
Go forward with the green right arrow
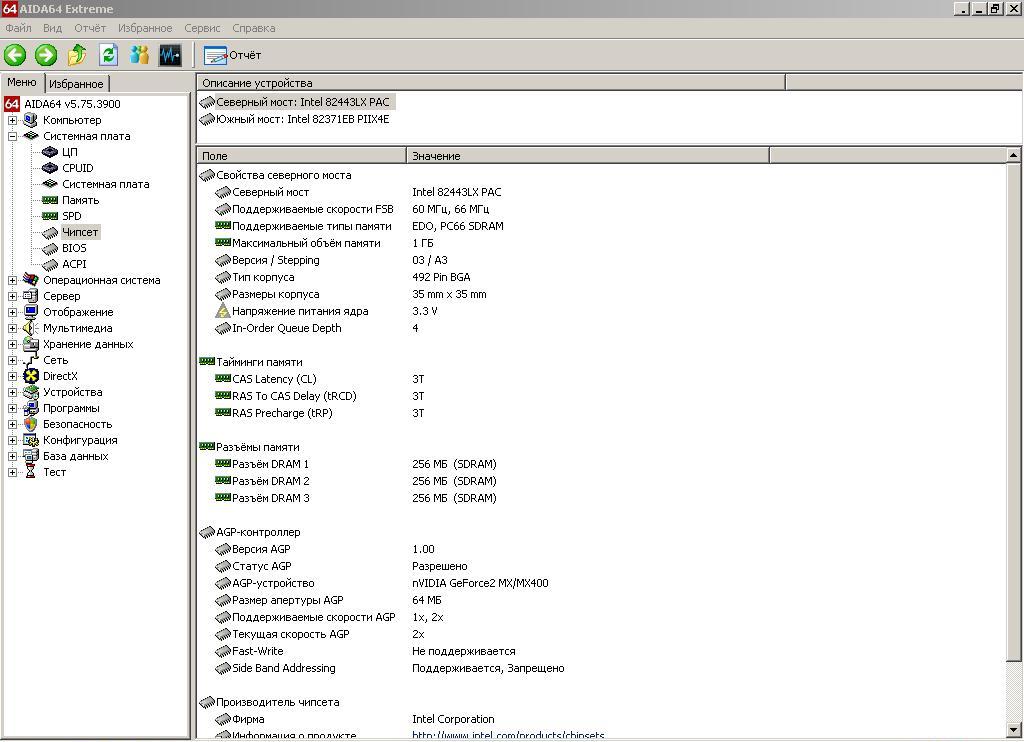click(46, 55)
